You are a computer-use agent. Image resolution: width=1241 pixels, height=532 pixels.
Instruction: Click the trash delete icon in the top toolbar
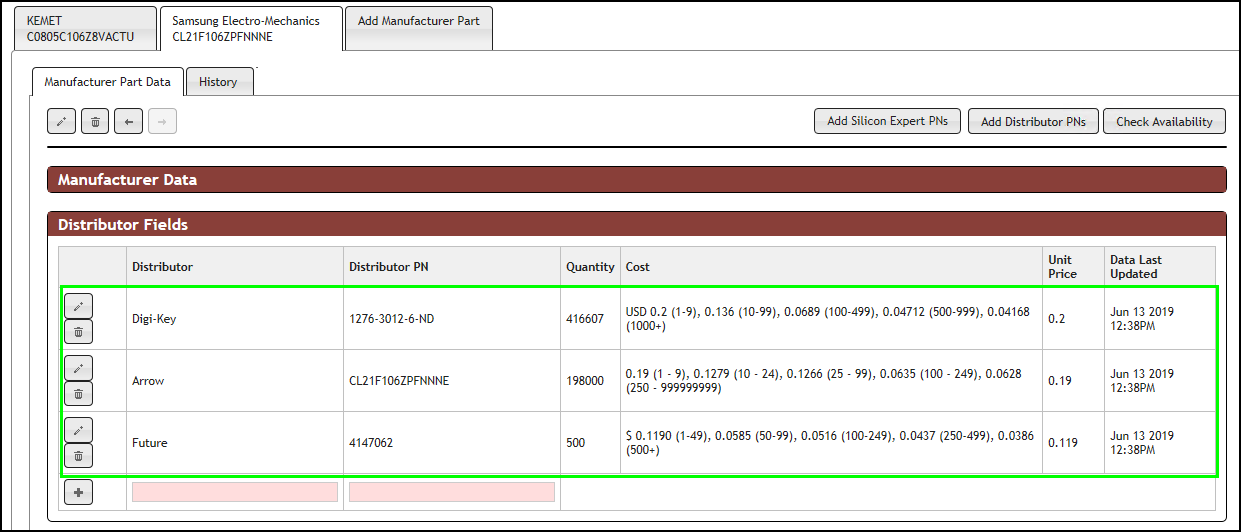pos(95,122)
